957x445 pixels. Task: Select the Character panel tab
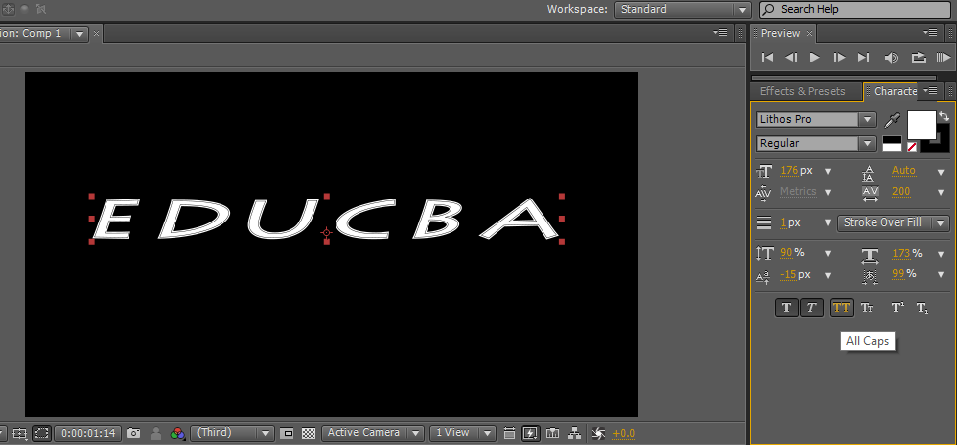coord(895,91)
